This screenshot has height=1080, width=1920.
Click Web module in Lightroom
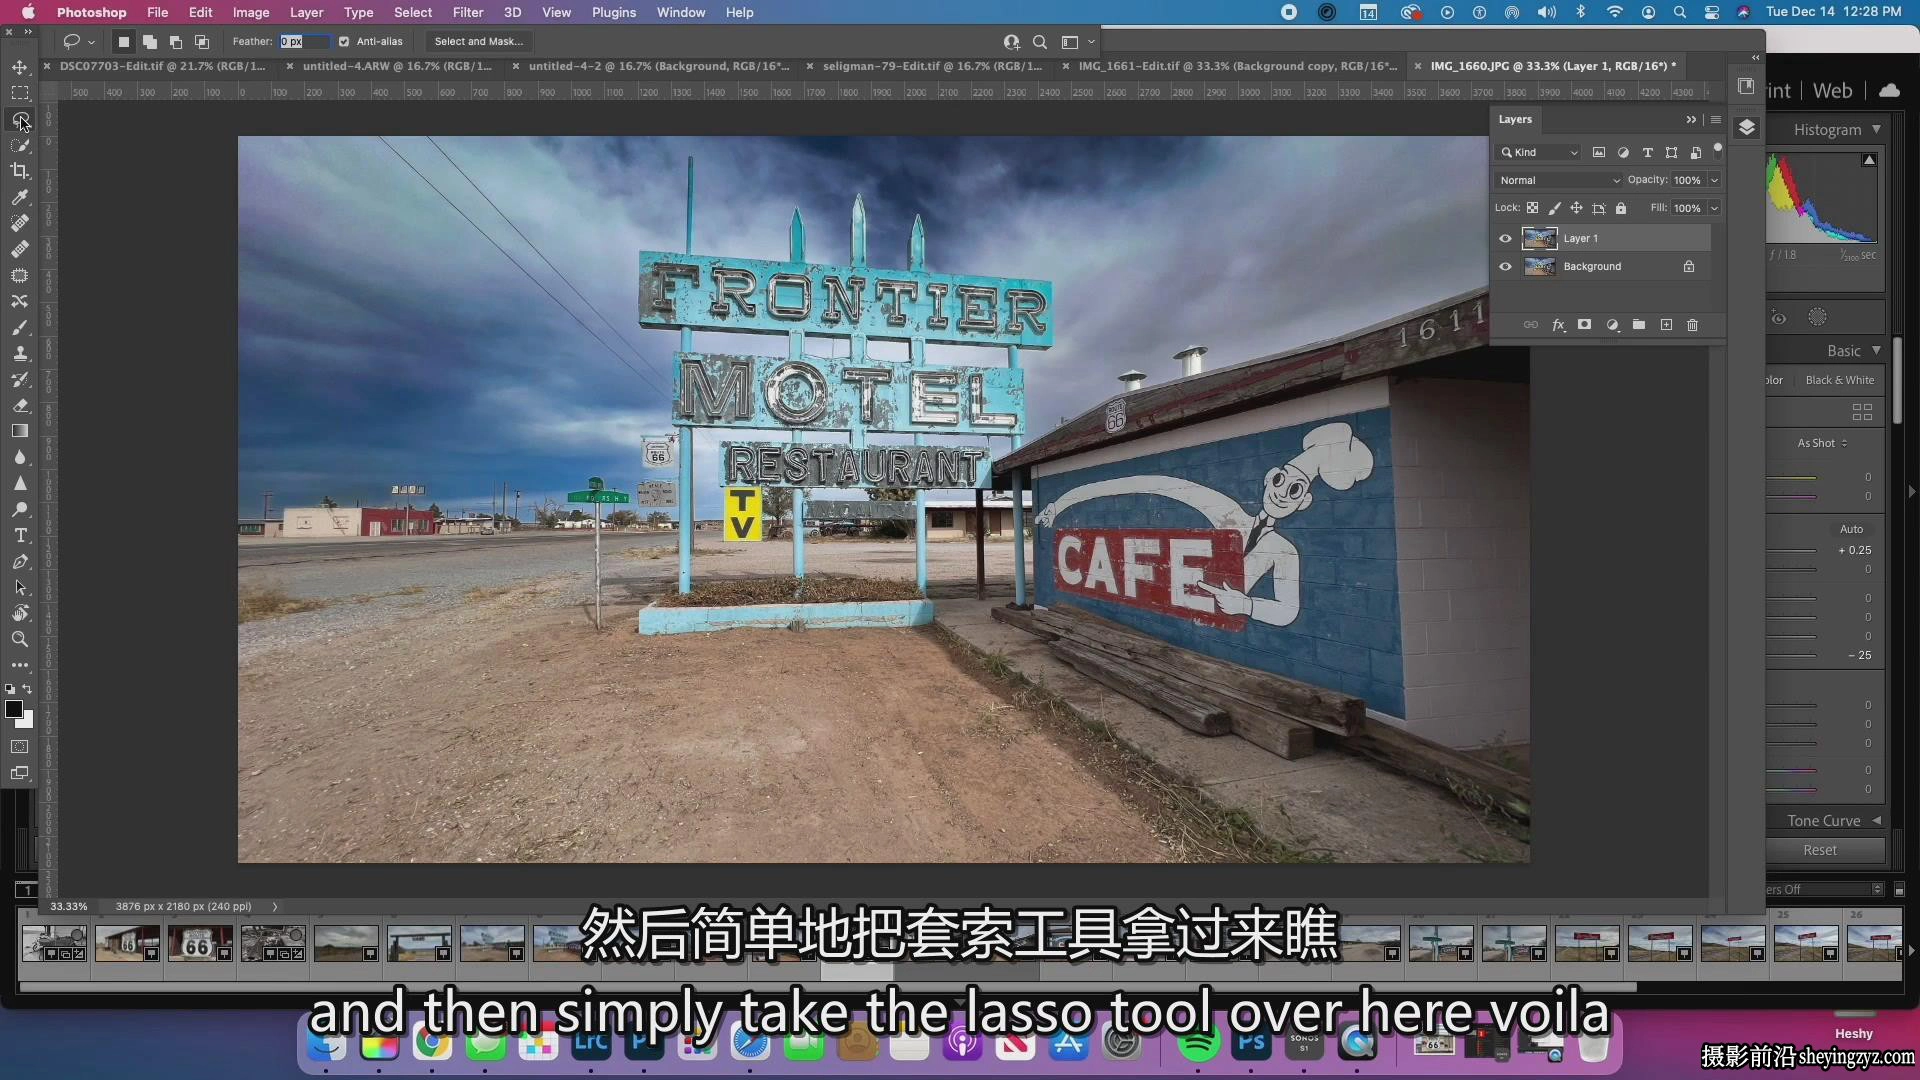[1832, 91]
